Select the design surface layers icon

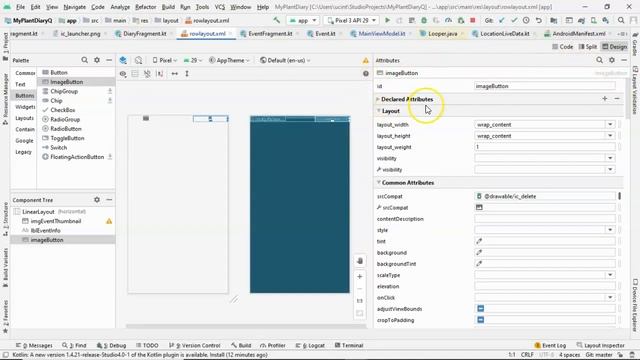(123, 60)
